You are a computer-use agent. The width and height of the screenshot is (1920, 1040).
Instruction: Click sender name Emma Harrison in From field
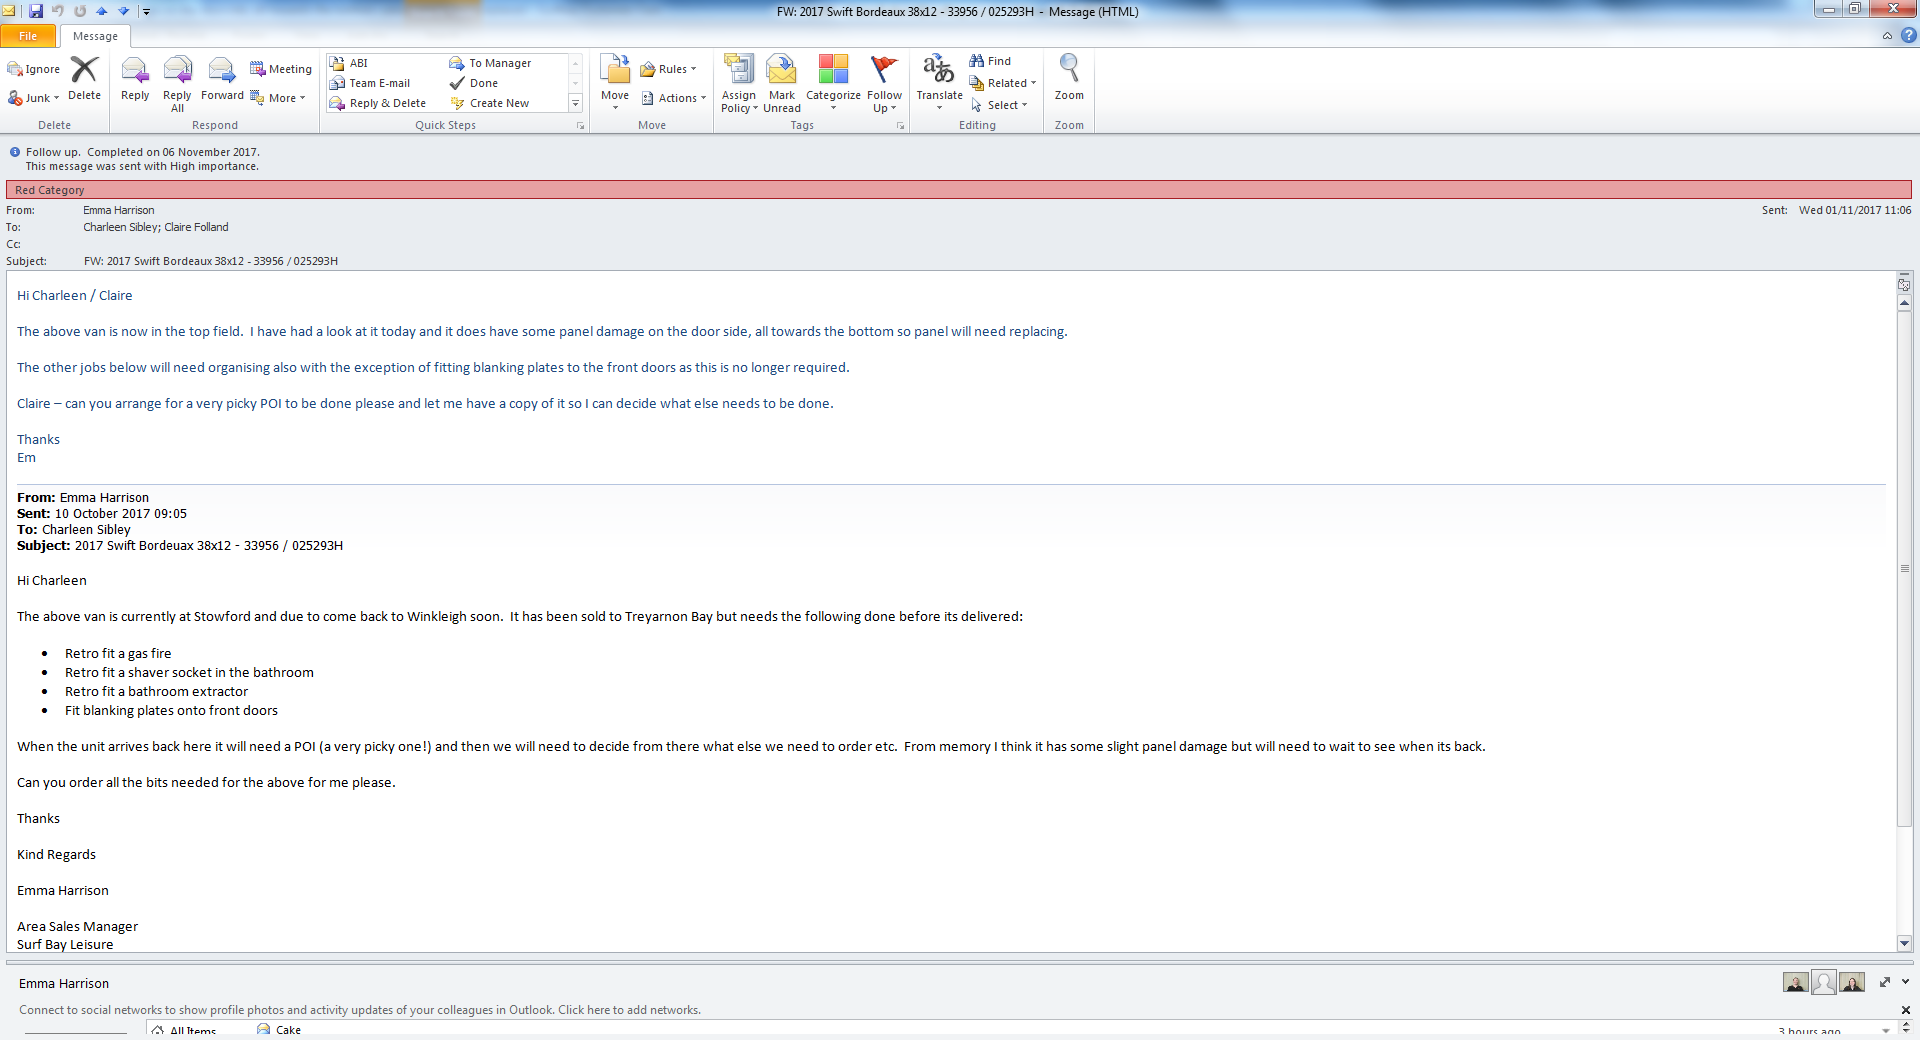click(x=119, y=210)
